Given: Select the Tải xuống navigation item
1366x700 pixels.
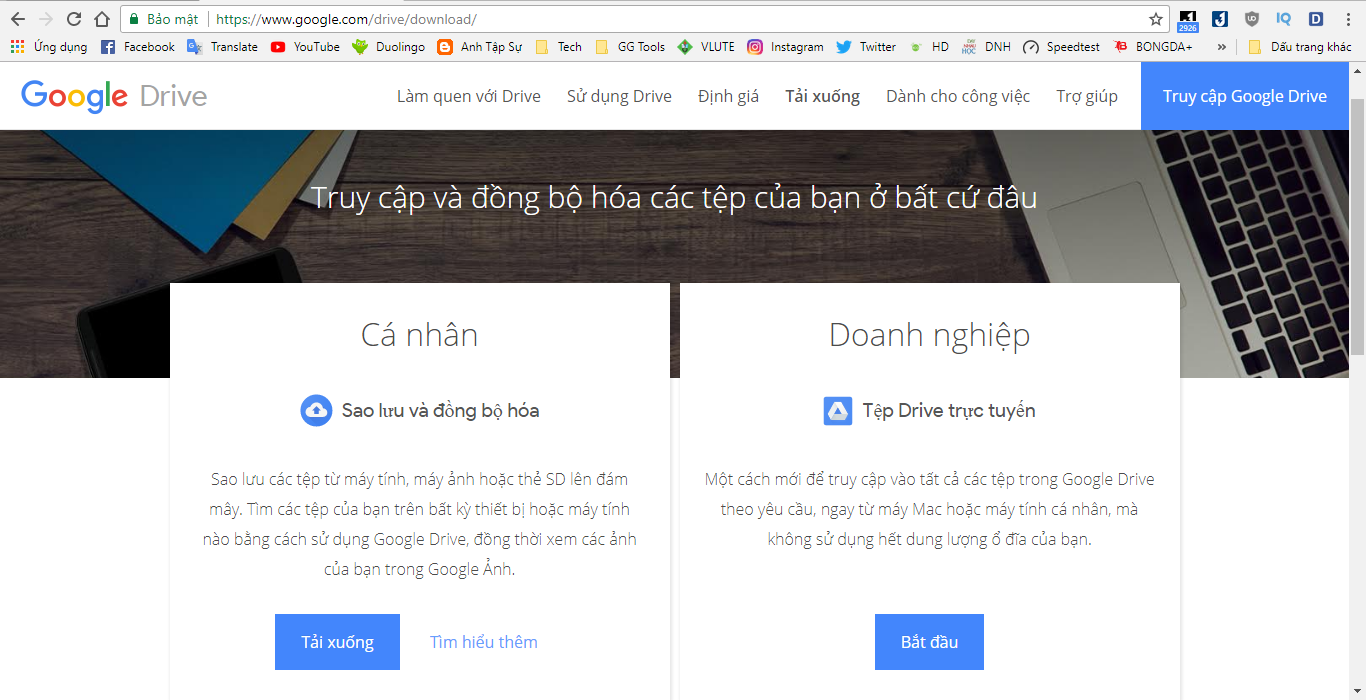Looking at the screenshot, I should (x=822, y=96).
